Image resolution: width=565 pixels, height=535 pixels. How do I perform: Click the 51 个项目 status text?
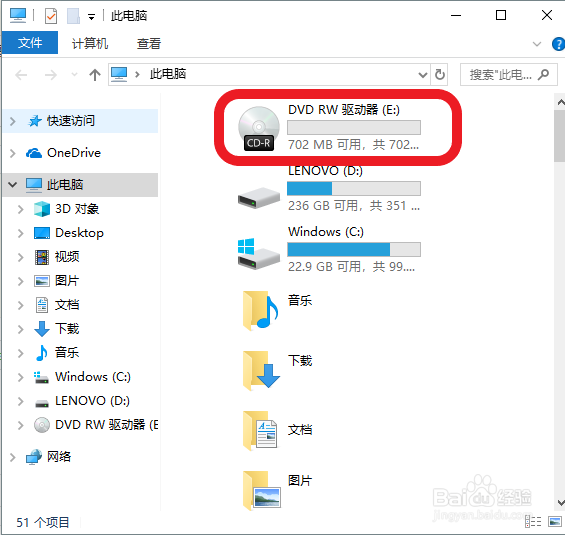(43, 522)
